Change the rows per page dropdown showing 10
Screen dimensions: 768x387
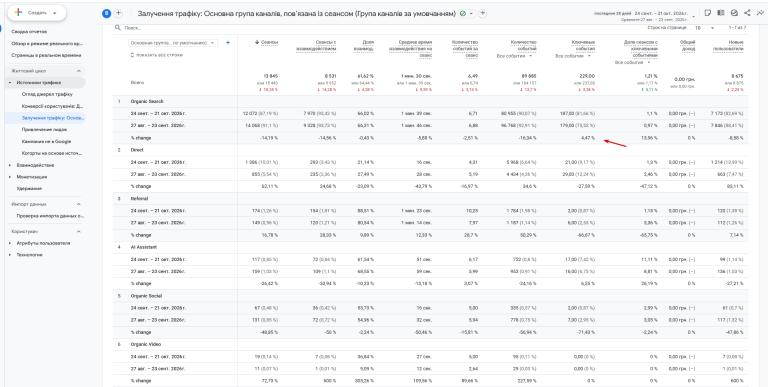tap(705, 28)
